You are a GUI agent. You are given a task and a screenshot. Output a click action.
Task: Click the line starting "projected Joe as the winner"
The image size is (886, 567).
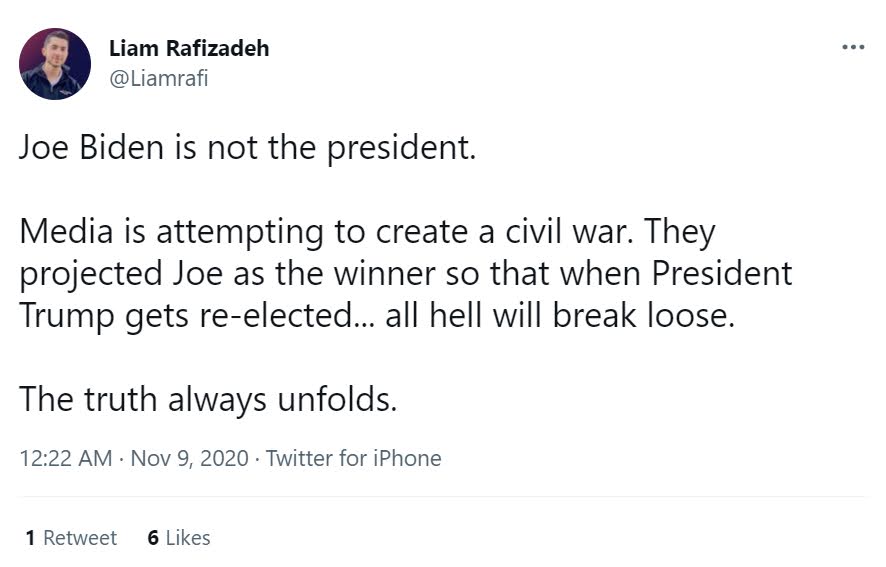[x=406, y=273]
